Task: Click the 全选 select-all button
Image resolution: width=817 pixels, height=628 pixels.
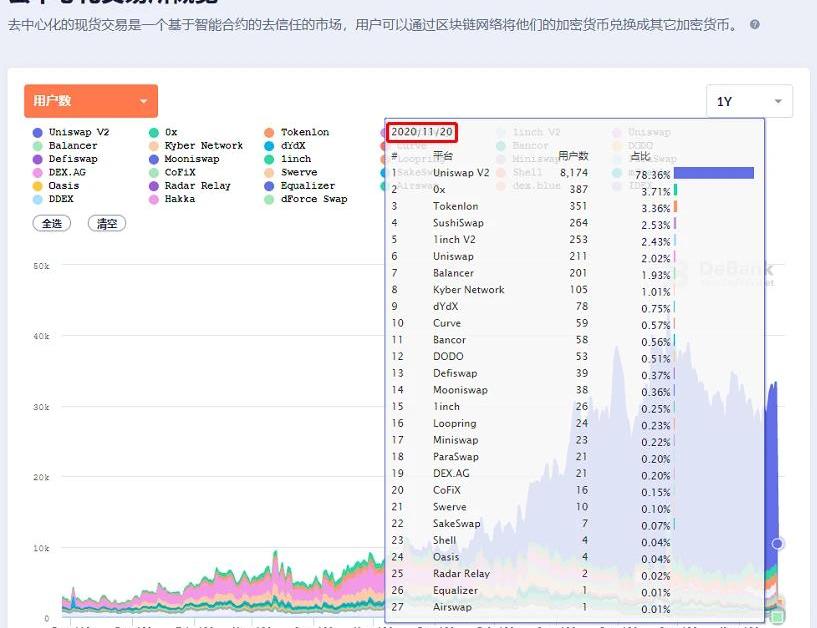Action: pyautogui.click(x=52, y=224)
